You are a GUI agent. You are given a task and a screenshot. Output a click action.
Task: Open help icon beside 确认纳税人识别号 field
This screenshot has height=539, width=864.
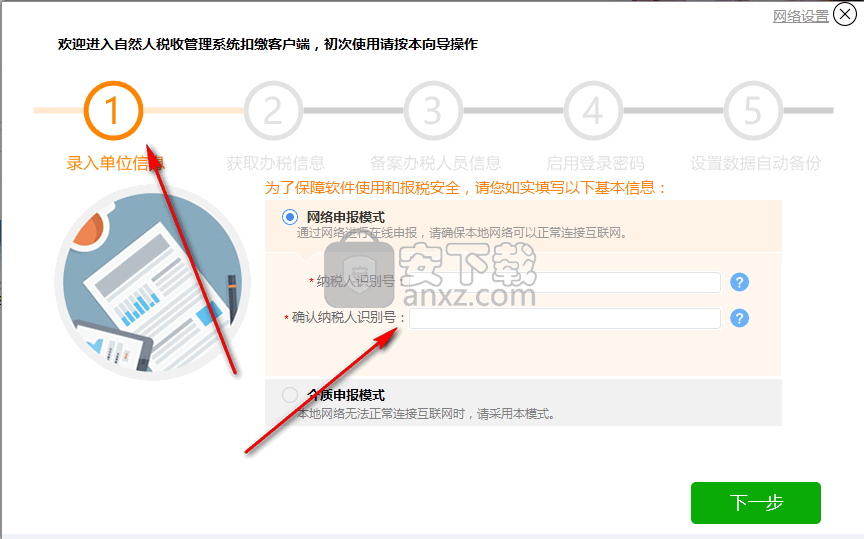coord(739,318)
